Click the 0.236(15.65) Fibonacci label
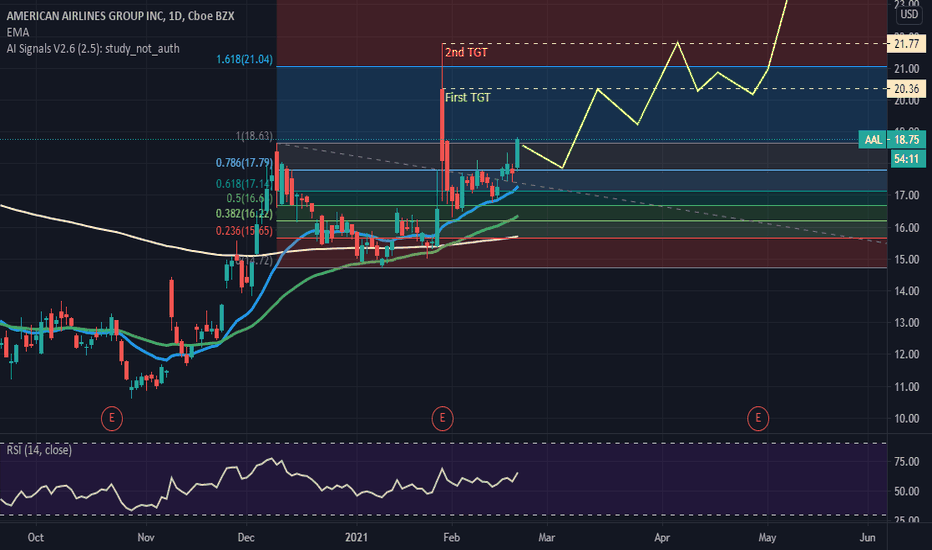This screenshot has height=550, width=932. click(x=244, y=231)
